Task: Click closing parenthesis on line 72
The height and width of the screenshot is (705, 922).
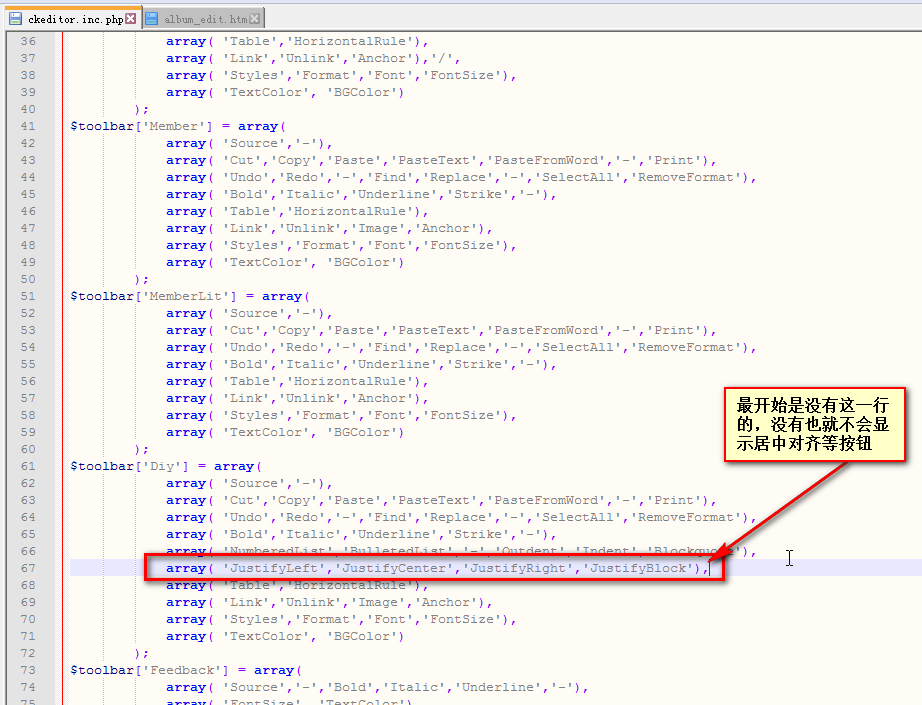Action: coord(138,654)
